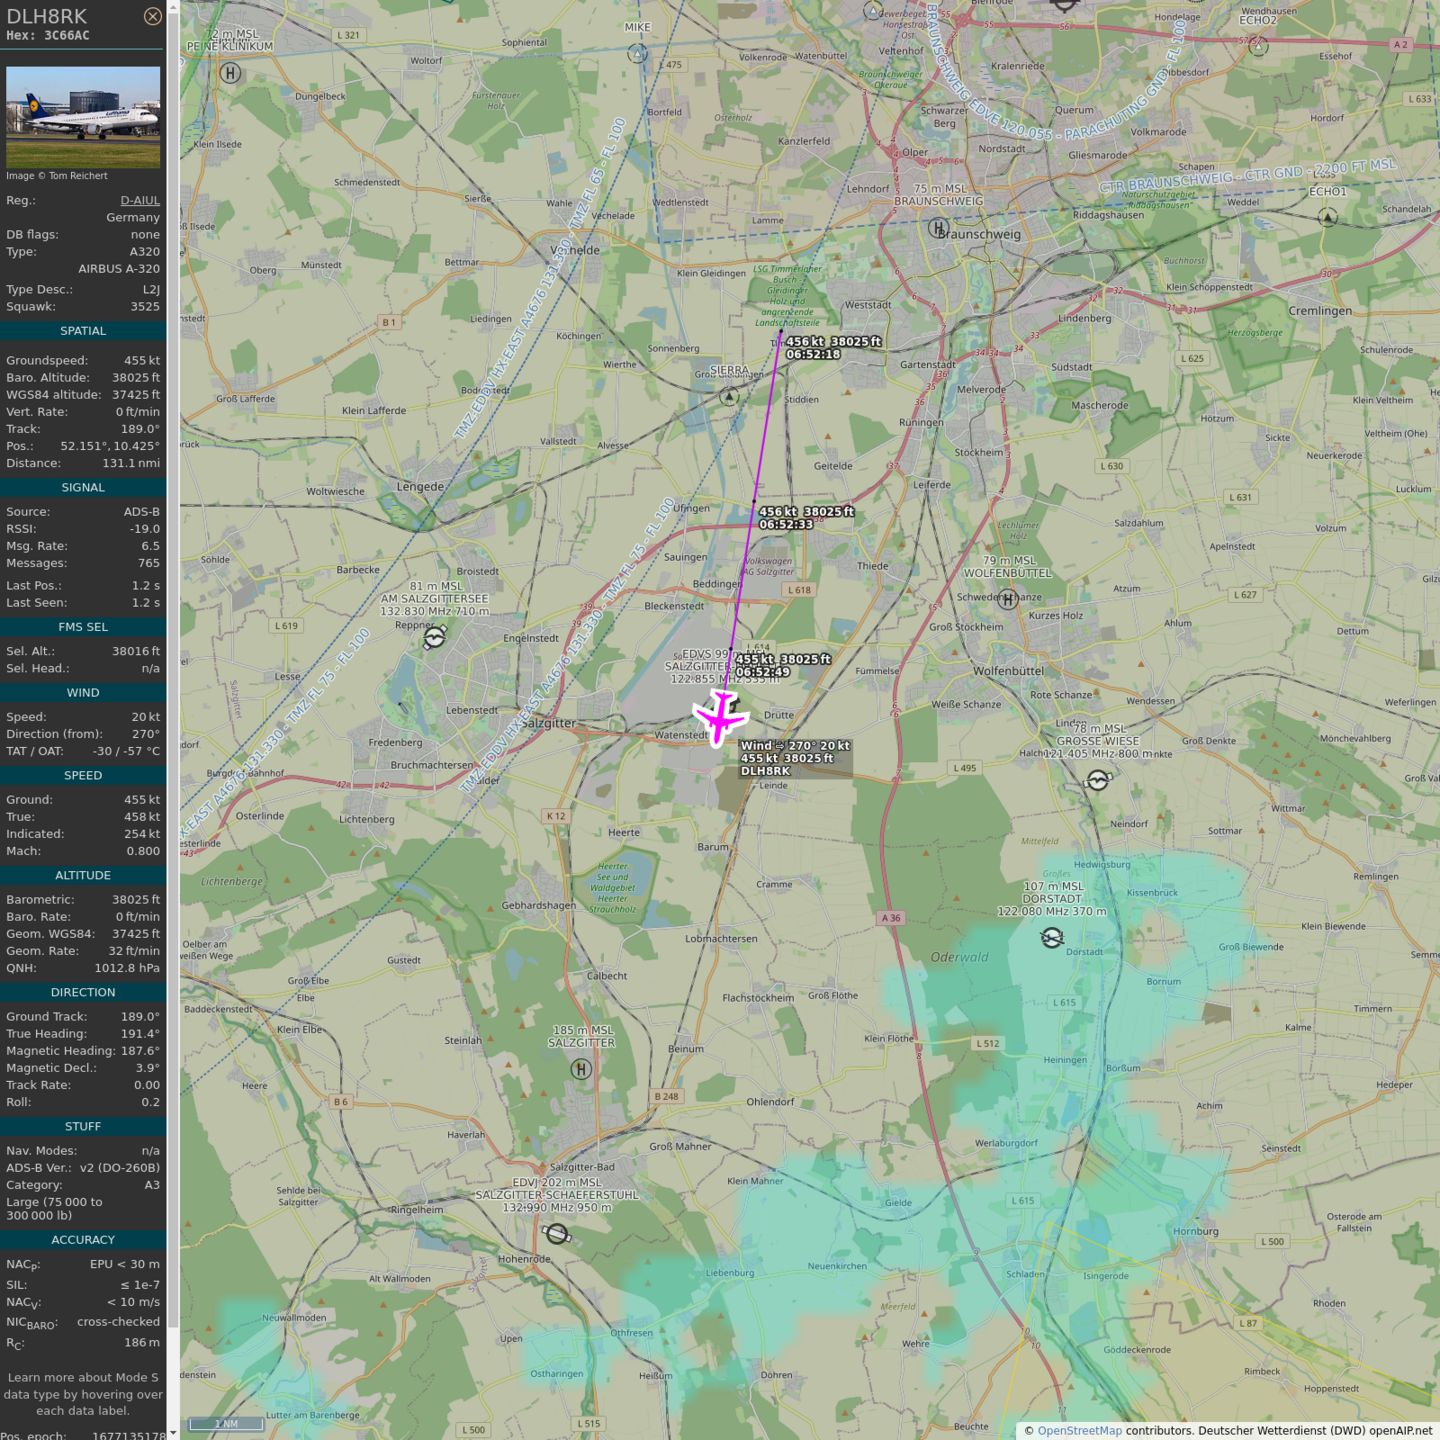Image resolution: width=1440 pixels, height=1440 pixels.
Task: Open the OpenStreetMap attribution link
Action: (x=1079, y=1430)
